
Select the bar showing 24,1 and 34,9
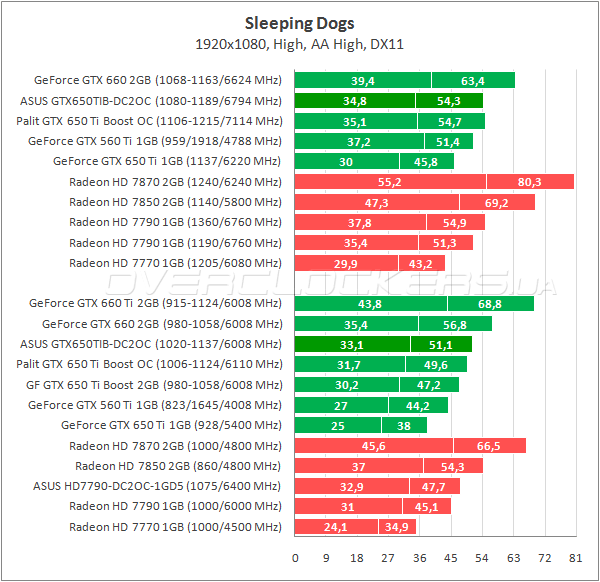[x=355, y=527]
